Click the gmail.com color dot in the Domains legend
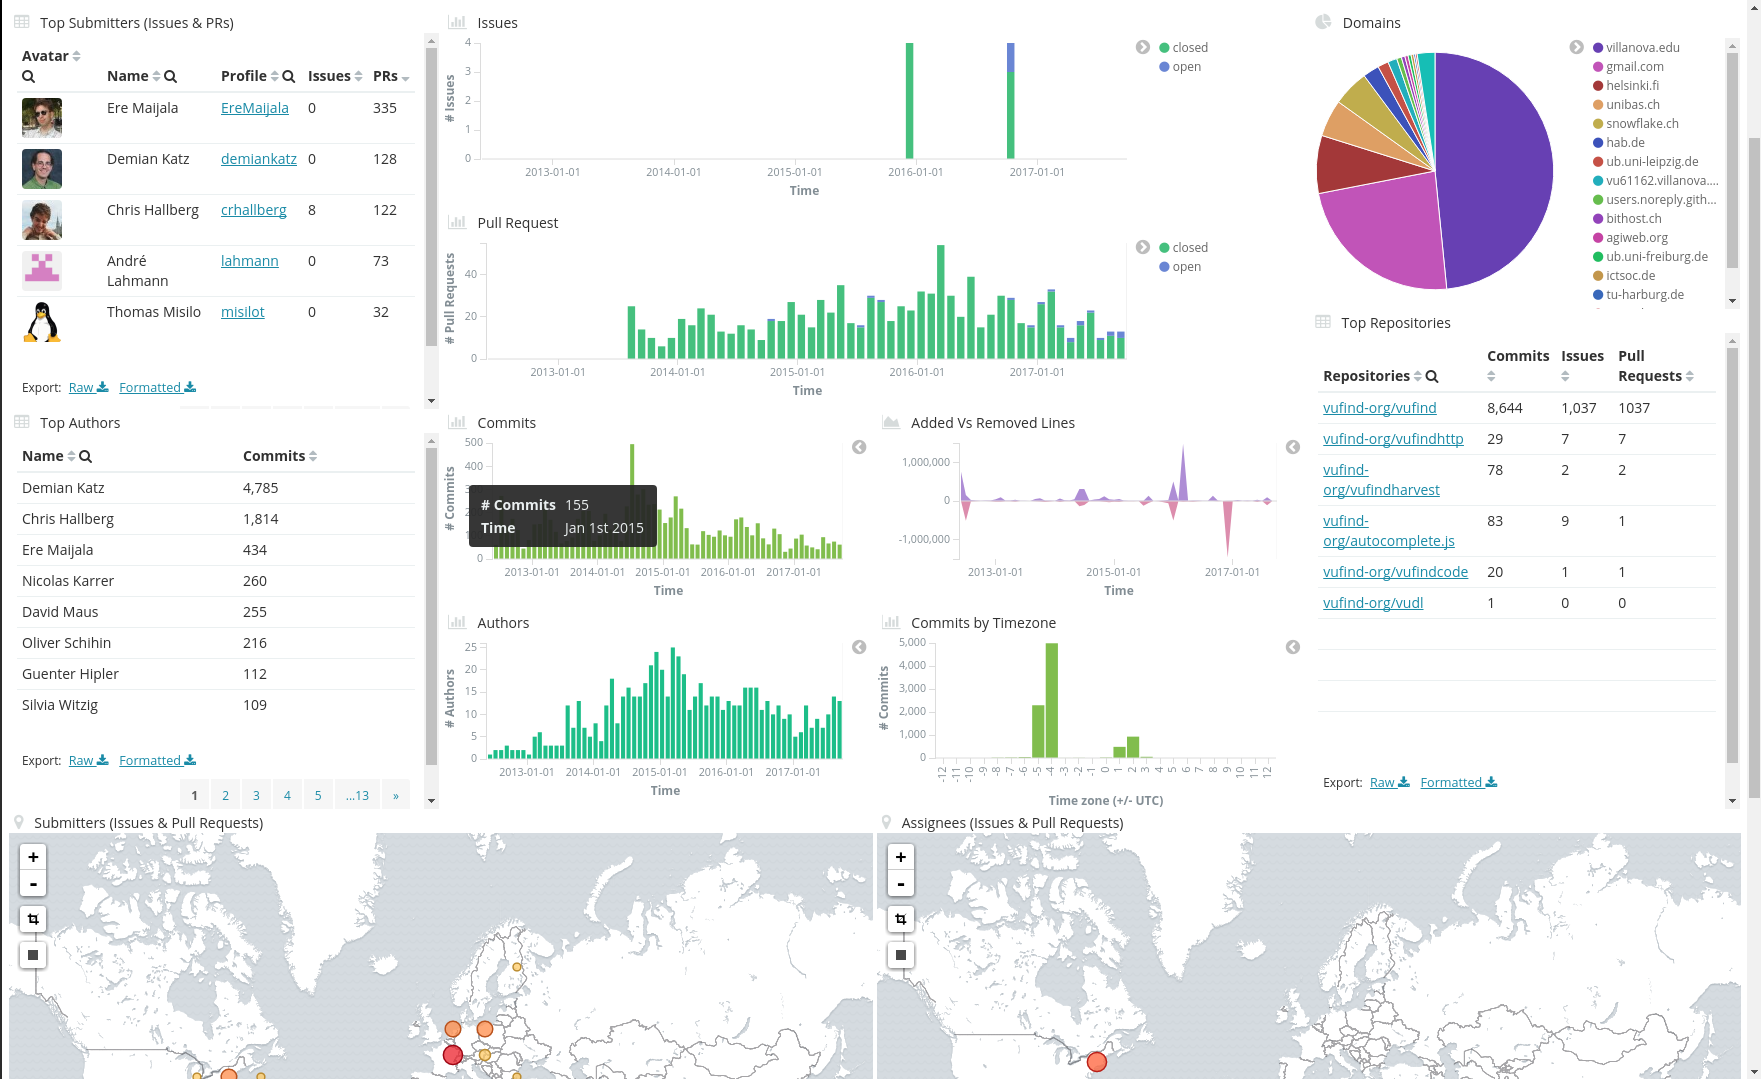Screen dimensions: 1761x1079 pyautogui.click(x=1598, y=67)
